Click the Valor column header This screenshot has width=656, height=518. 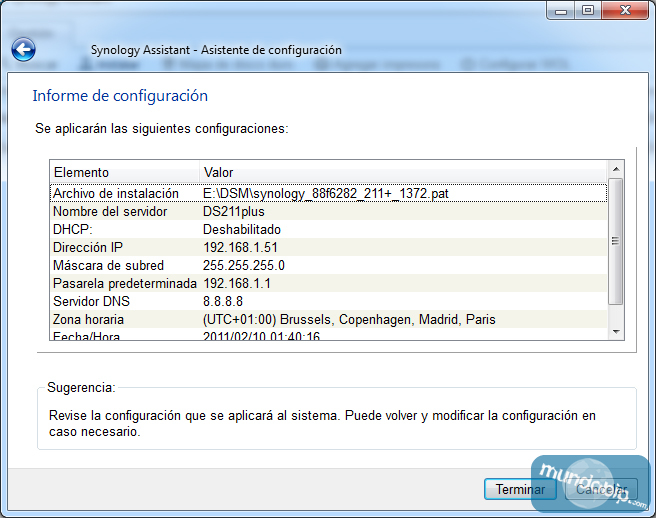point(402,172)
